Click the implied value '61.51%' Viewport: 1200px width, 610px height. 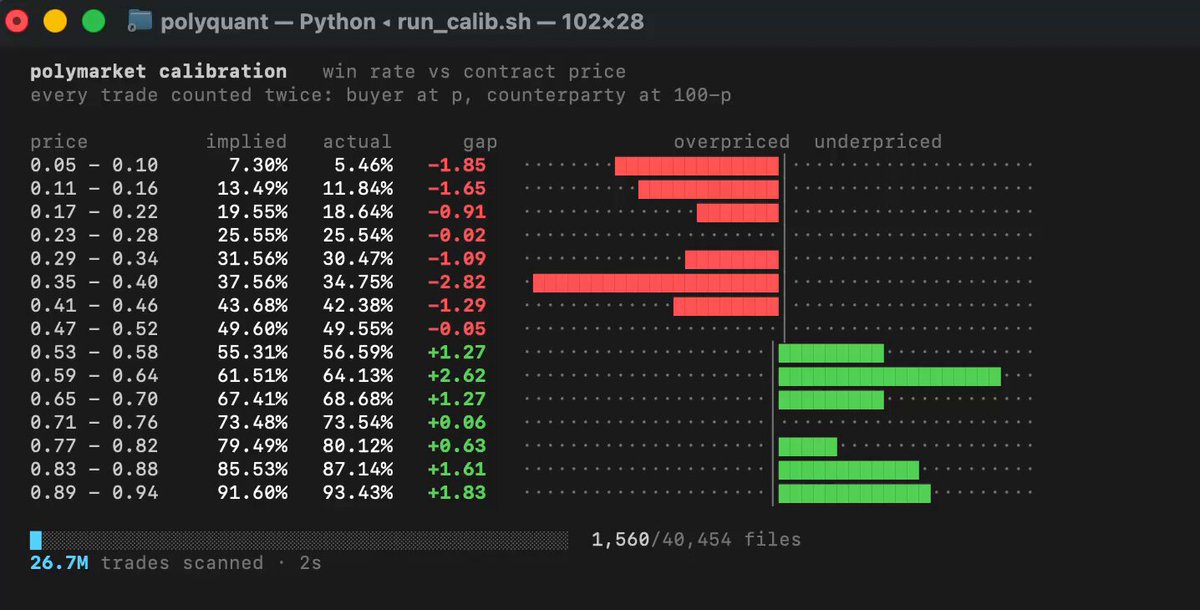point(252,376)
